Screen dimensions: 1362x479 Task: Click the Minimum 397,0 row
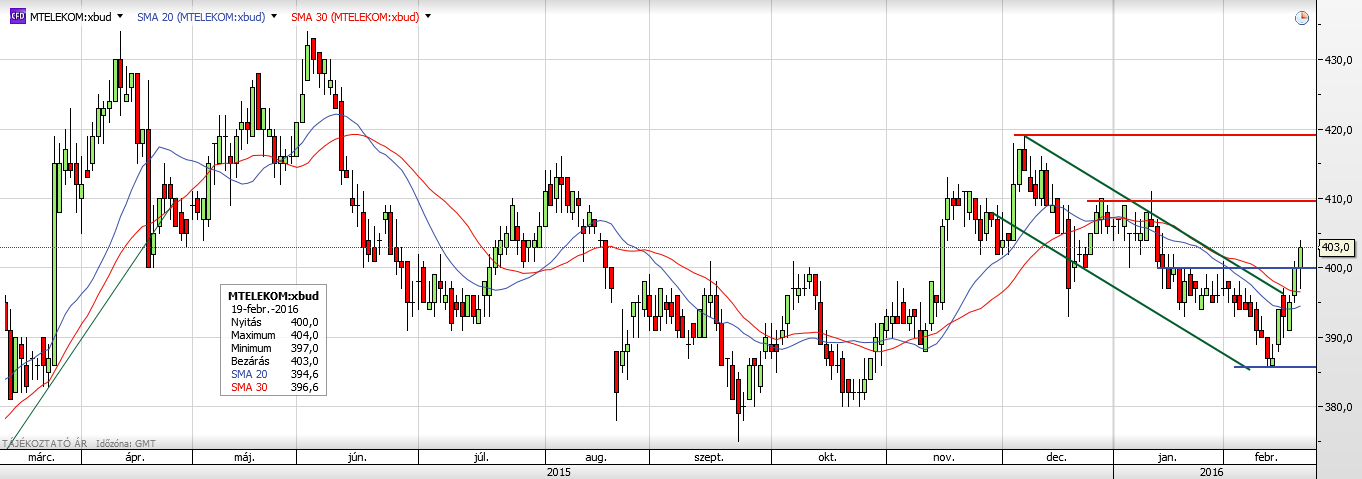click(x=274, y=348)
